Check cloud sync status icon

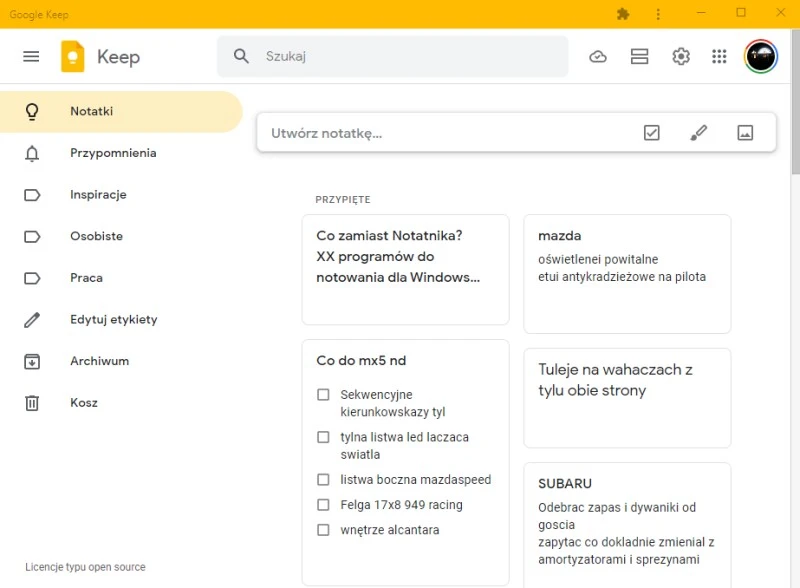598,57
